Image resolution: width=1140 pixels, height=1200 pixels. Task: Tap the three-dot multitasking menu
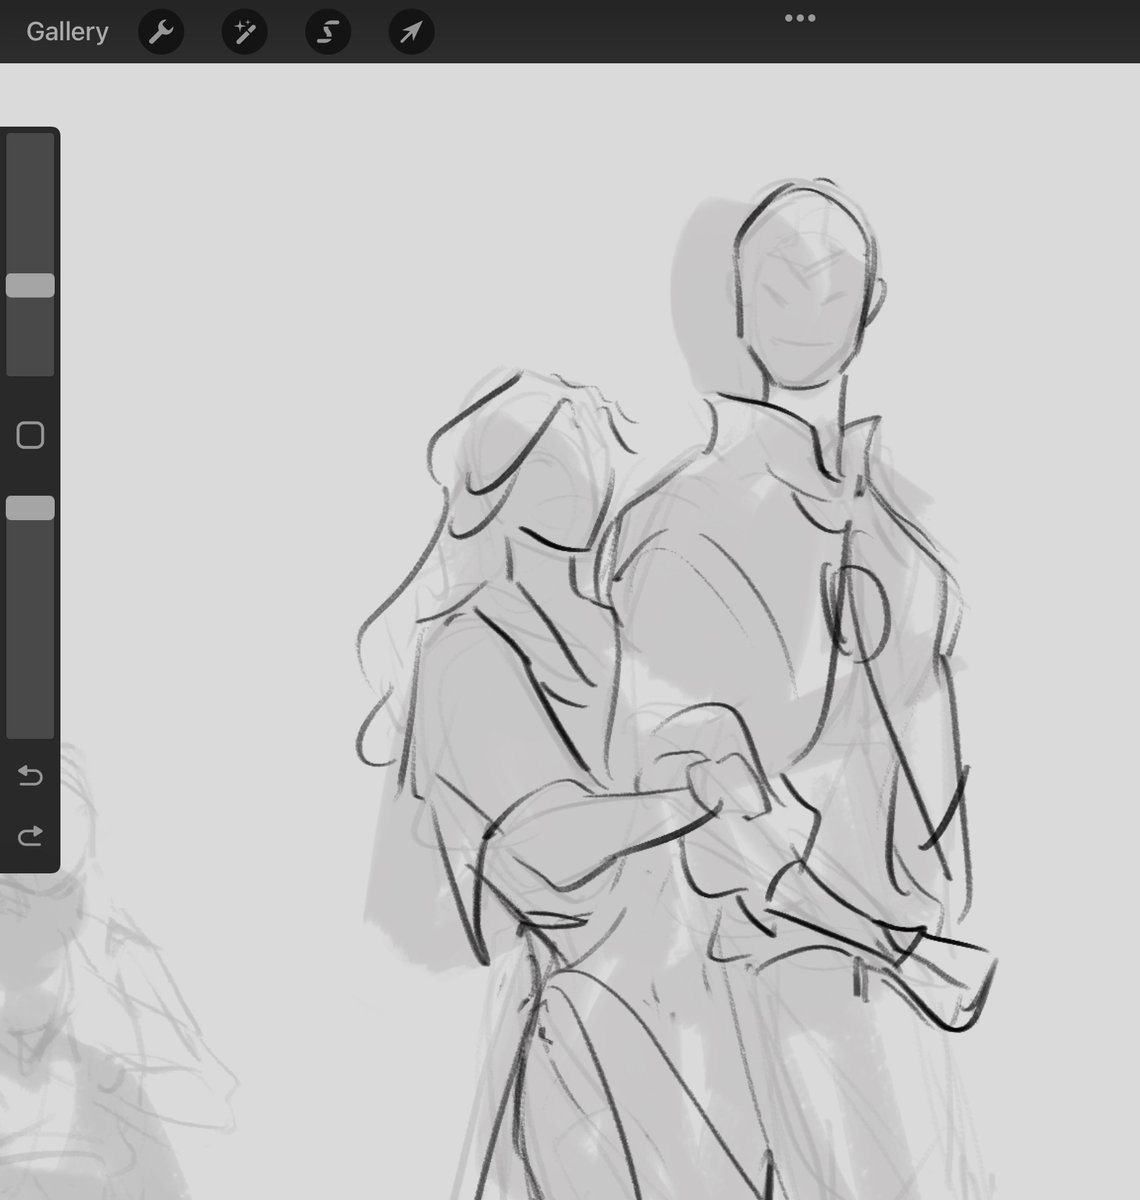pyautogui.click(x=800, y=18)
